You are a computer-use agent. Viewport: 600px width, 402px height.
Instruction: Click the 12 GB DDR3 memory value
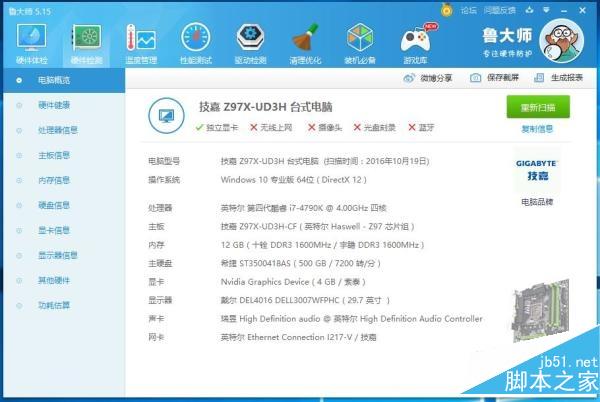tap(322, 245)
